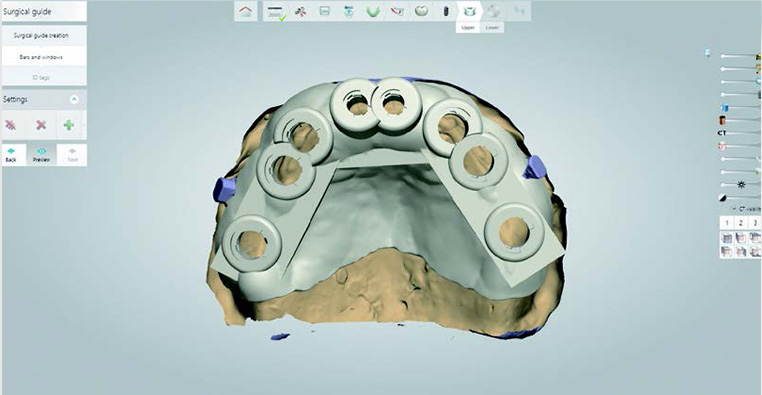
Task: Click the green plus add icon
Action: tap(69, 125)
